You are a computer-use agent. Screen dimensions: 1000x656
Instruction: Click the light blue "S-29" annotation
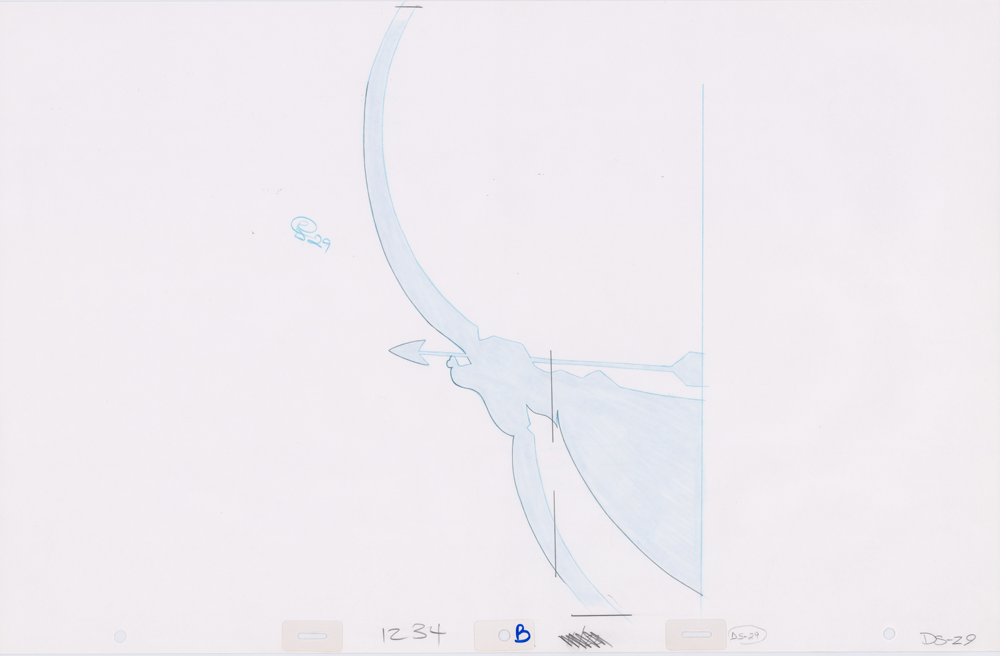(x=311, y=234)
